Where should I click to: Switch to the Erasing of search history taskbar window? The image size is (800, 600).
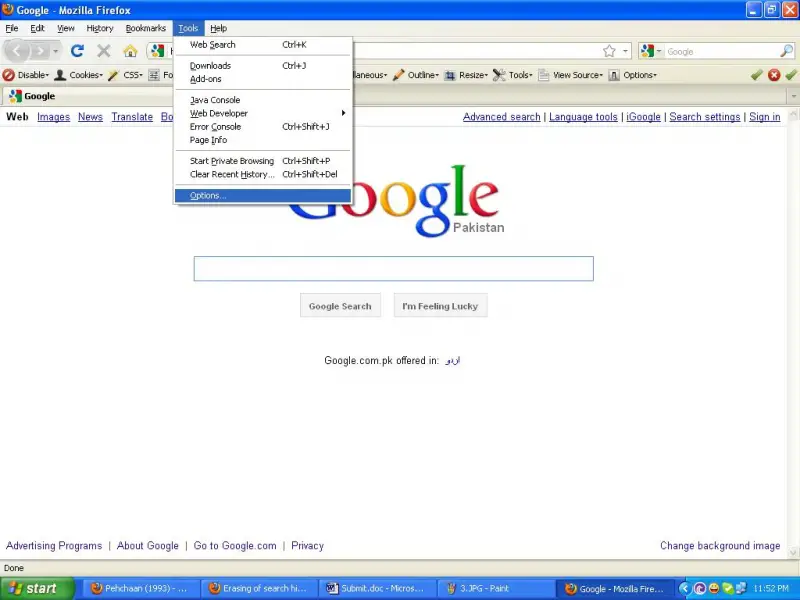click(x=258, y=588)
